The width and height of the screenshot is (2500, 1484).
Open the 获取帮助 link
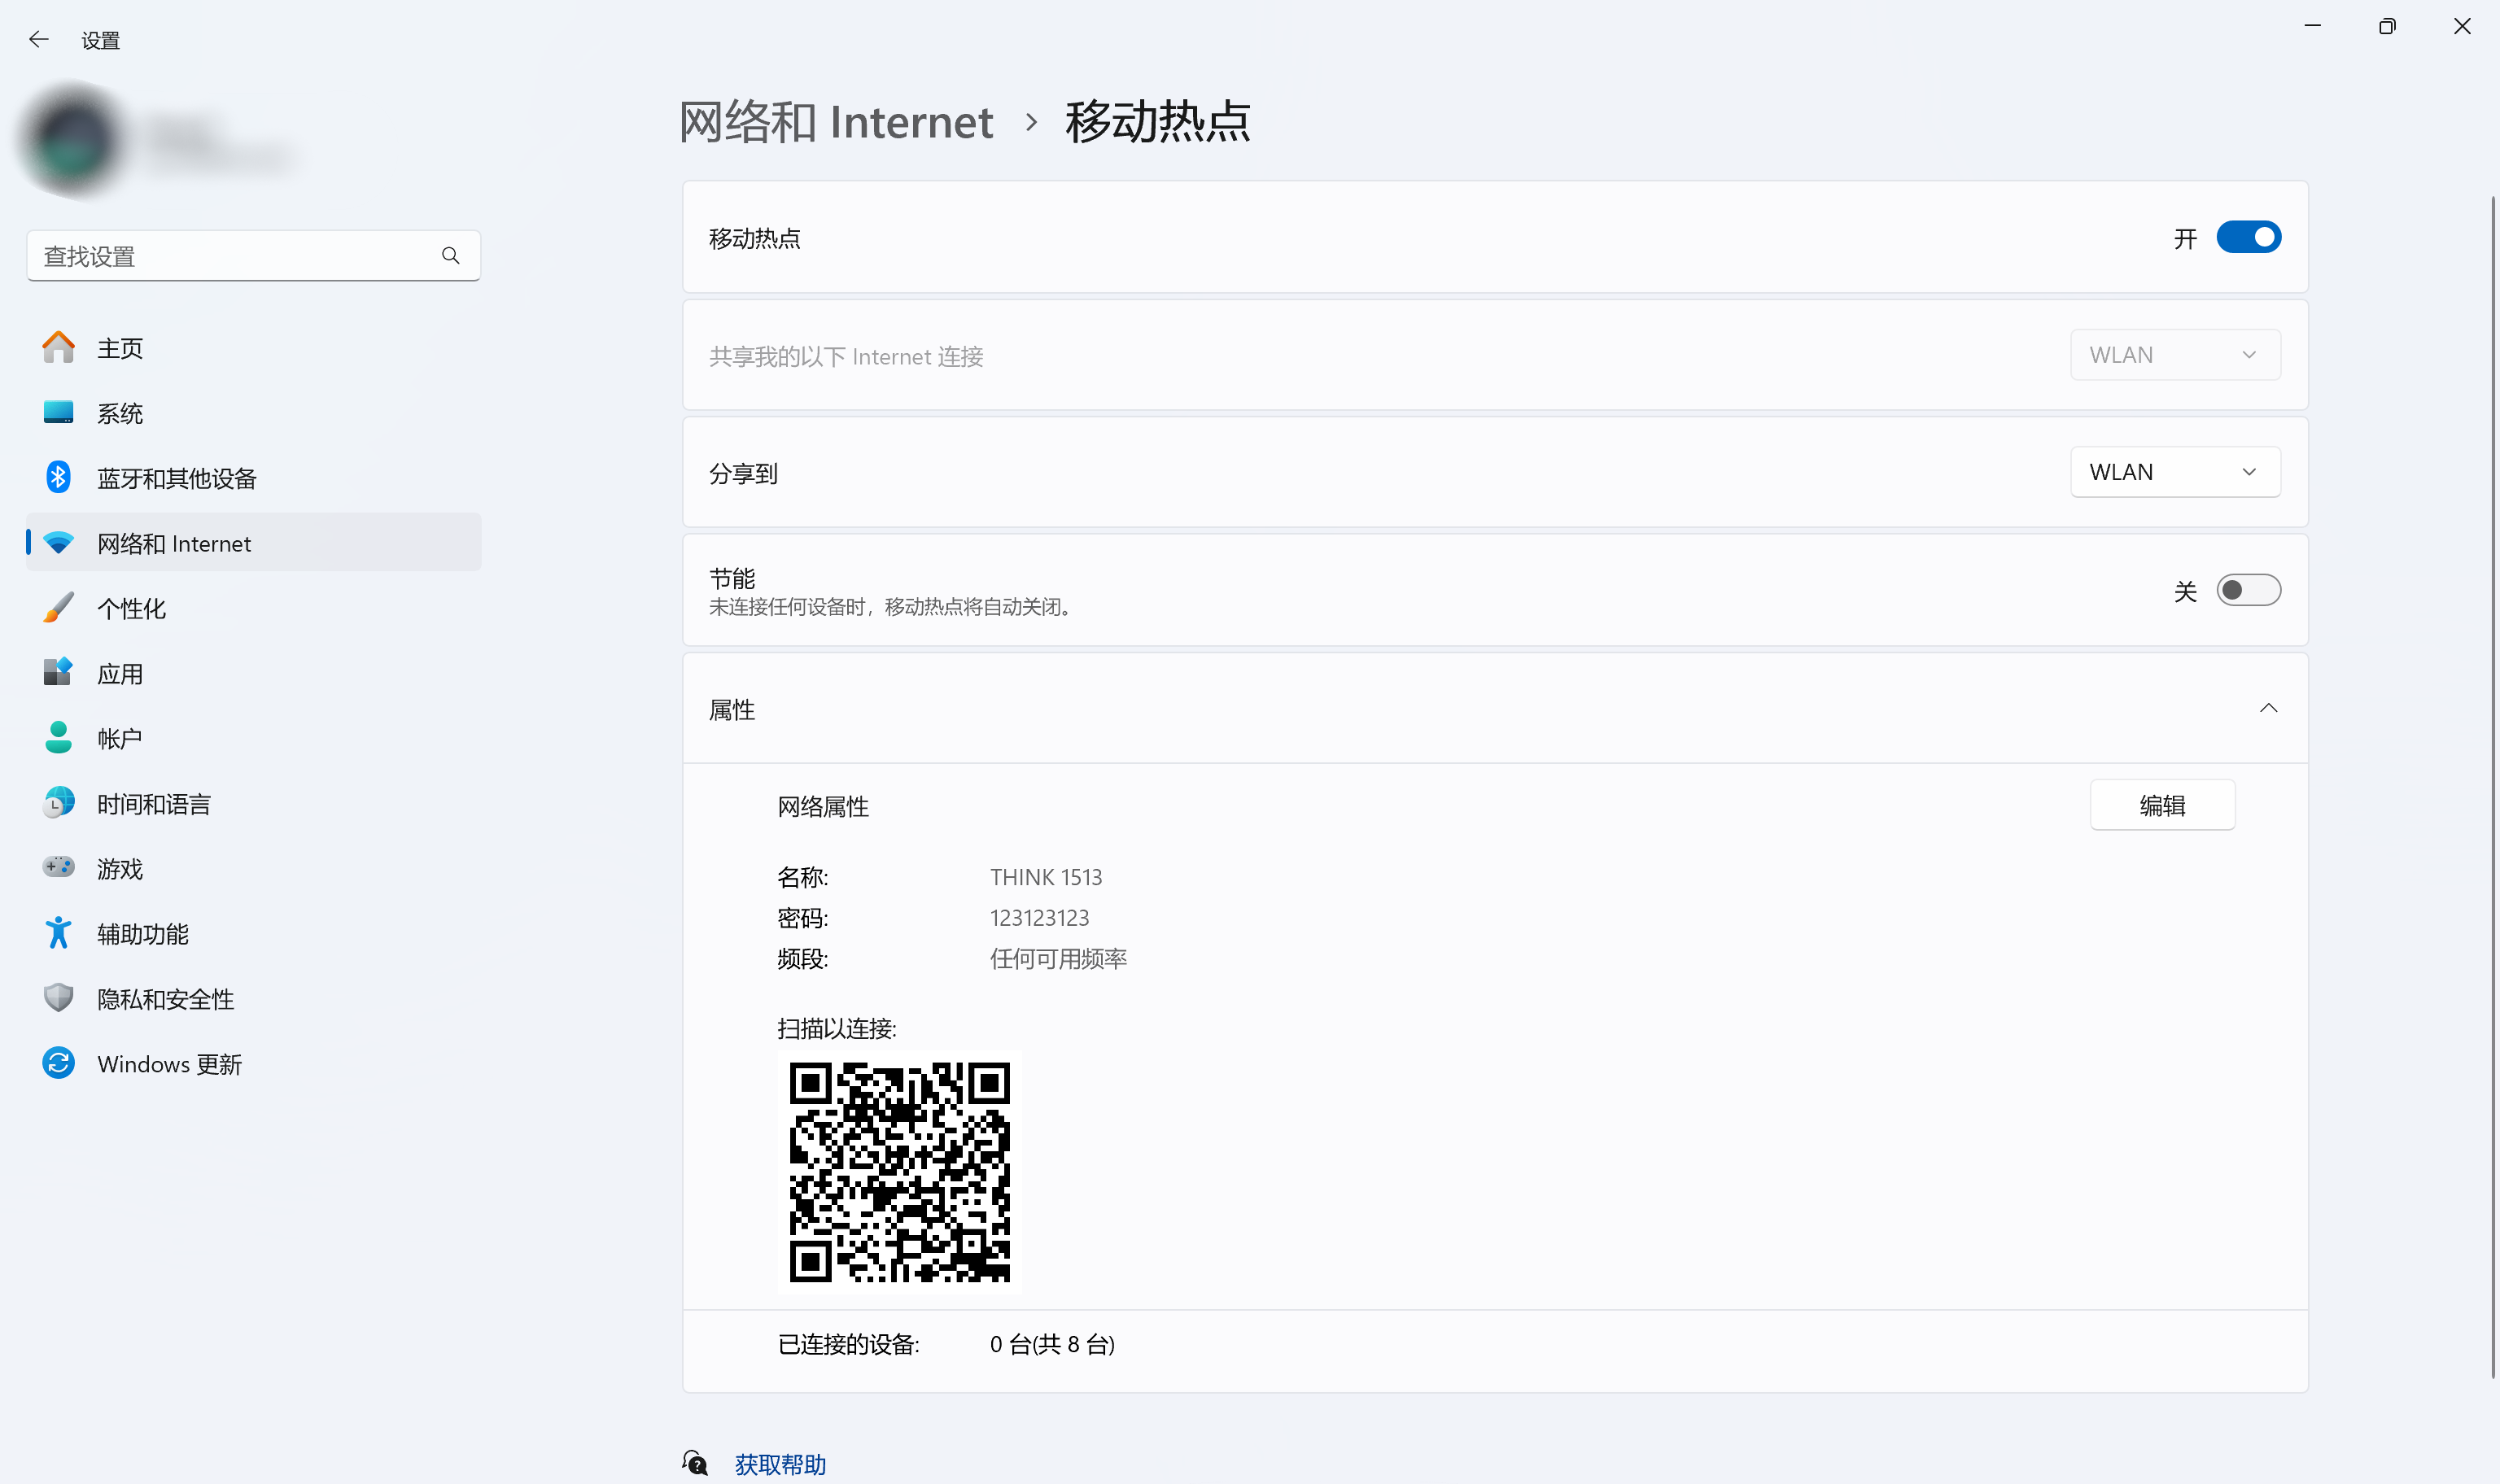coord(780,1464)
